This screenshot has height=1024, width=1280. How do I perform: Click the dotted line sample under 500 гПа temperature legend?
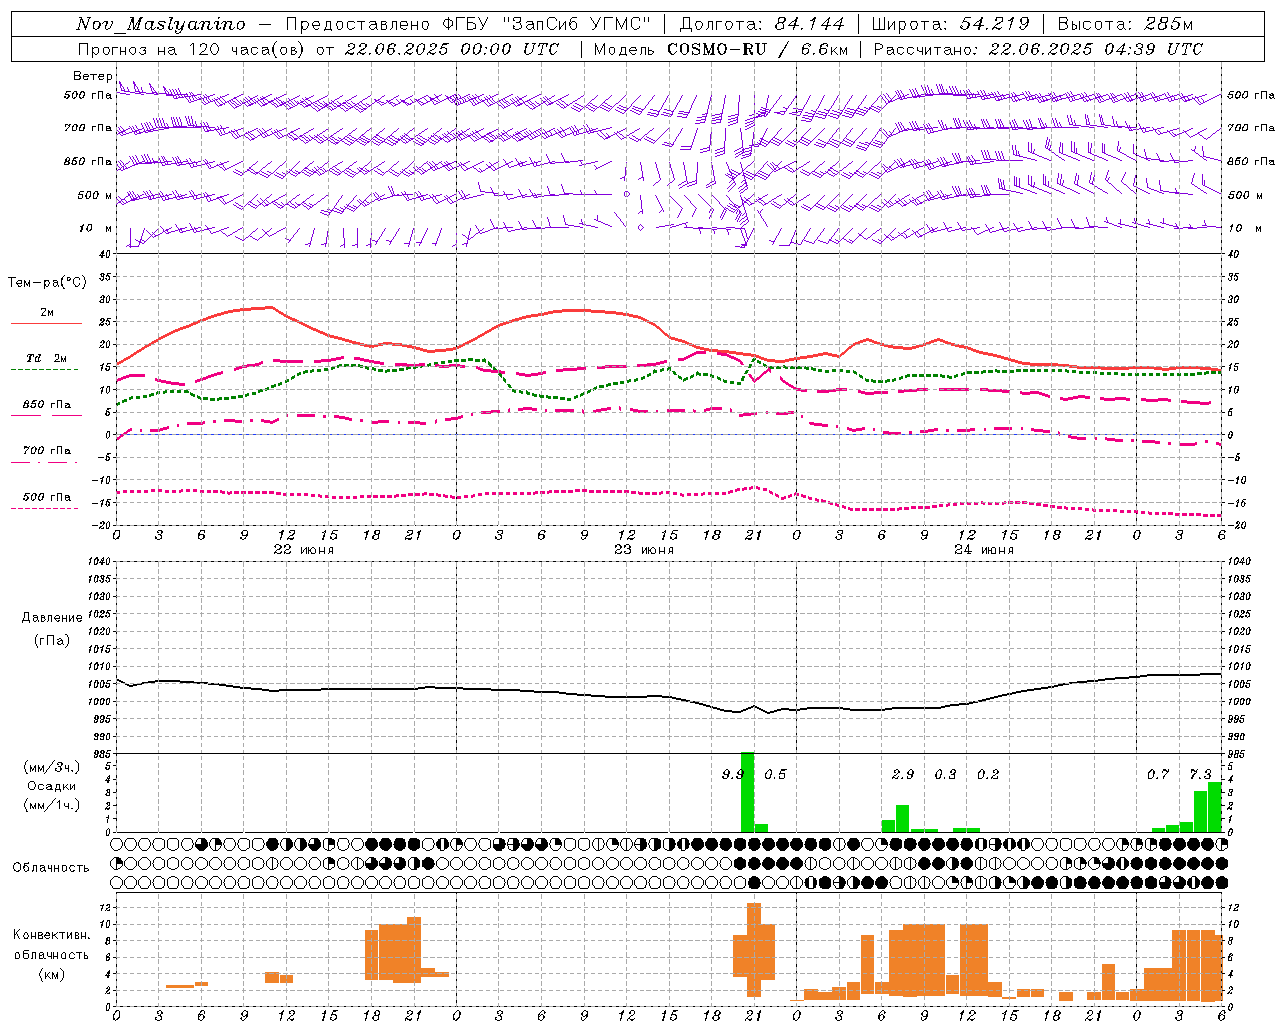coord(45,508)
